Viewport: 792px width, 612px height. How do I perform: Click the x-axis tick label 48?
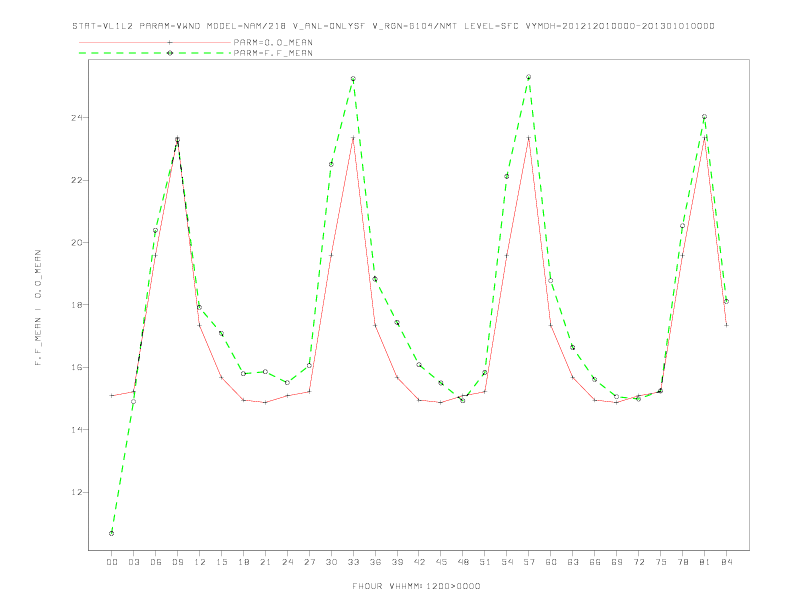coord(463,562)
